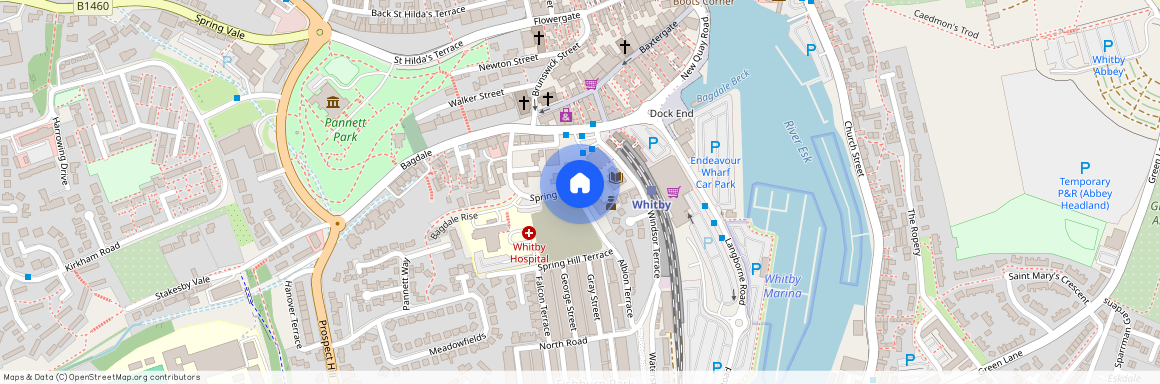Select the pink gift shop bag icon
Image resolution: width=1160 pixels, height=384 pixels.
pos(566,115)
